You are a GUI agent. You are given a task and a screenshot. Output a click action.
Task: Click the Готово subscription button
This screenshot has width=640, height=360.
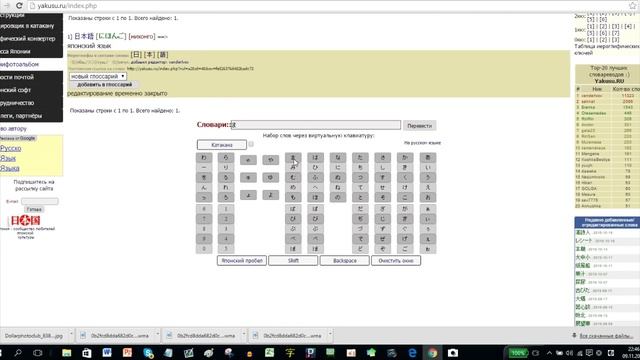click(34, 209)
